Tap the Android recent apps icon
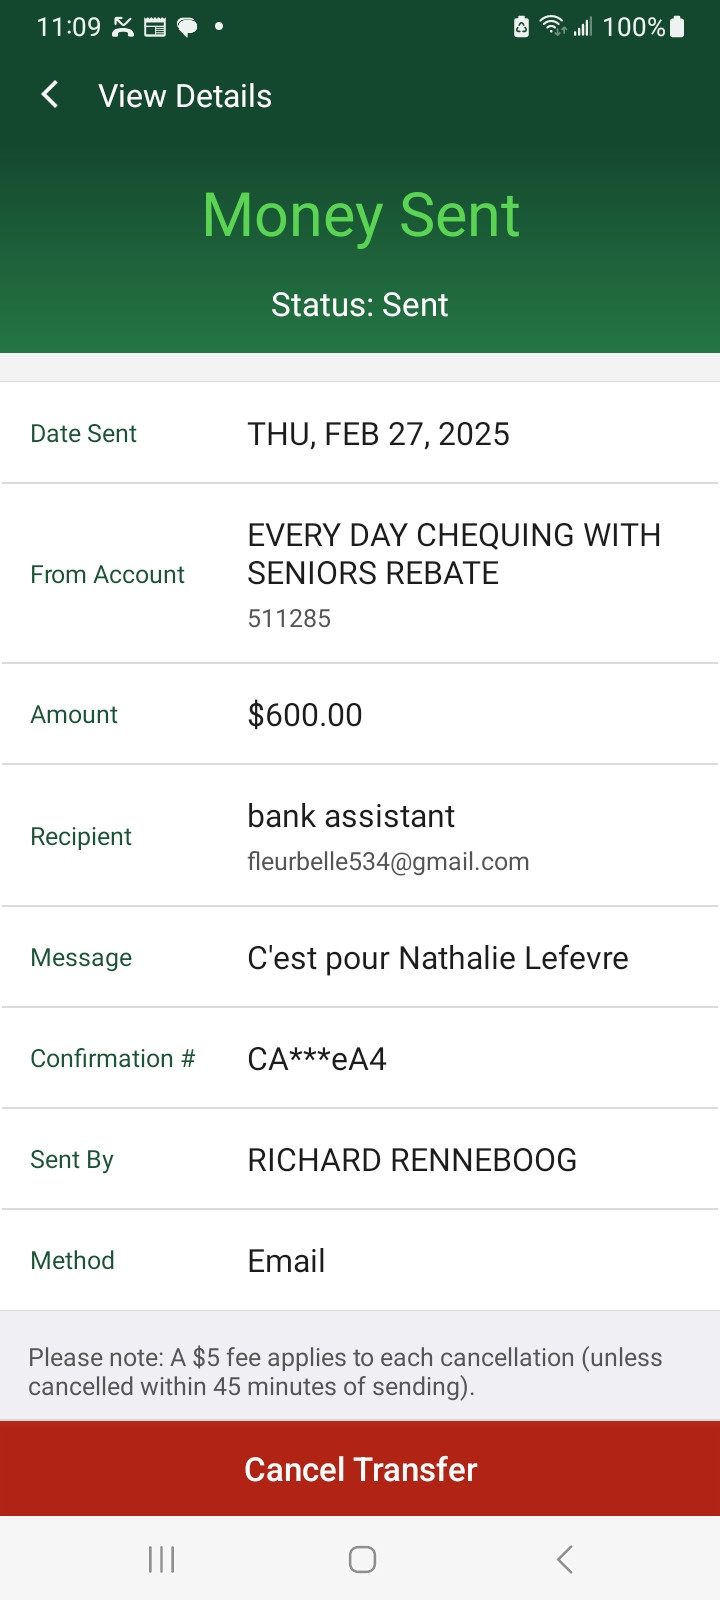 (x=161, y=1559)
